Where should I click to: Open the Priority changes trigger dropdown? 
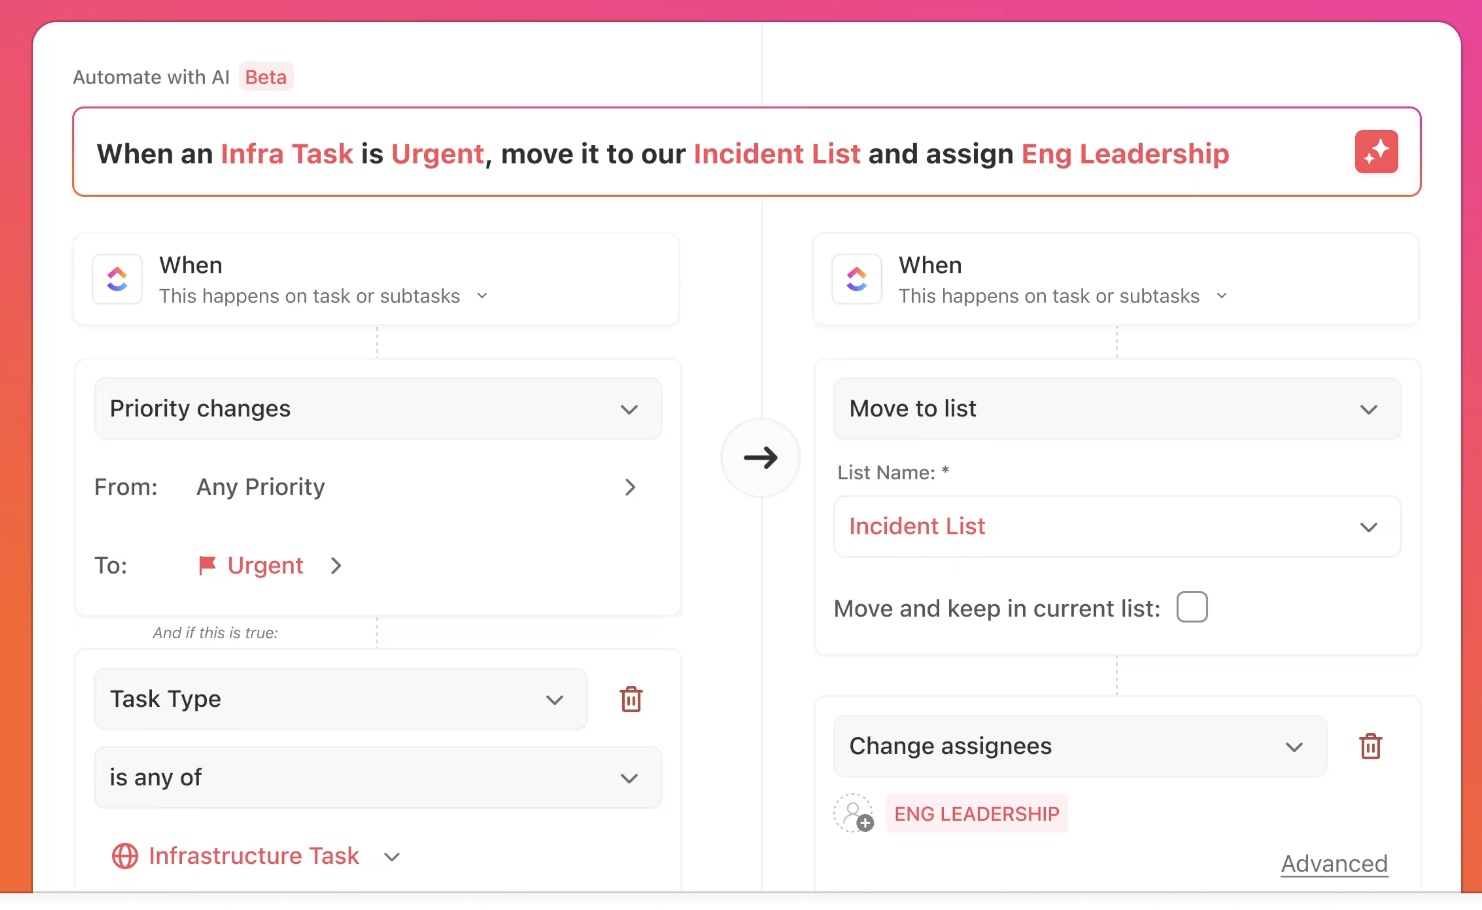coord(377,408)
